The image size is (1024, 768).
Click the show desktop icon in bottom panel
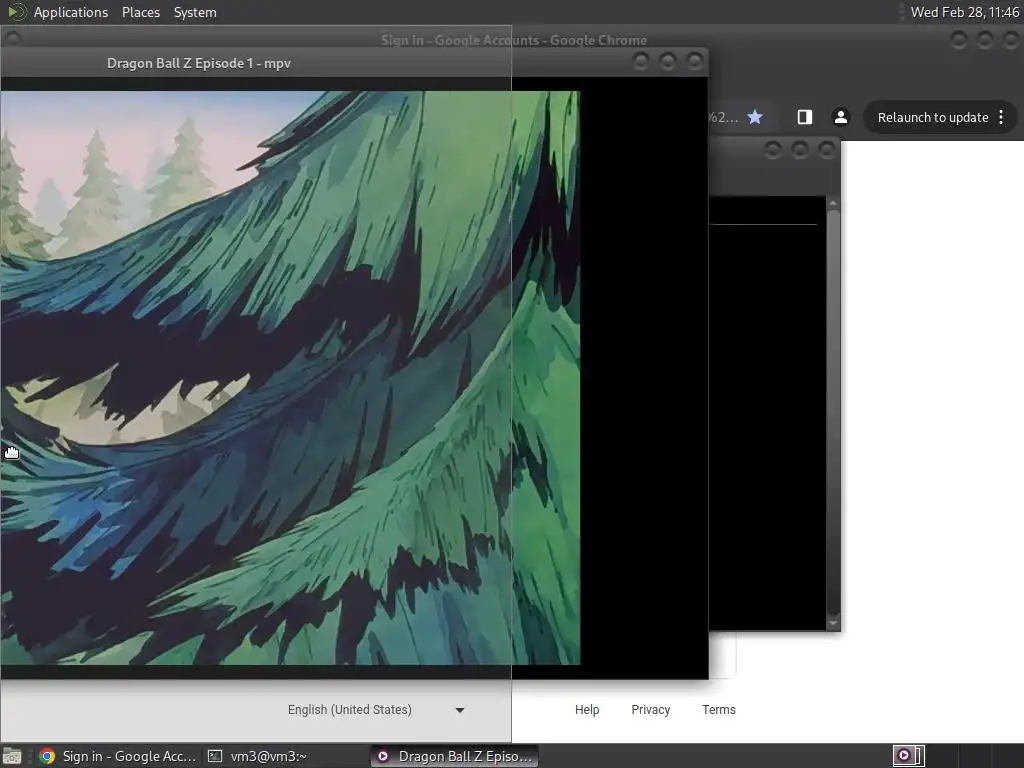click(x=12, y=756)
